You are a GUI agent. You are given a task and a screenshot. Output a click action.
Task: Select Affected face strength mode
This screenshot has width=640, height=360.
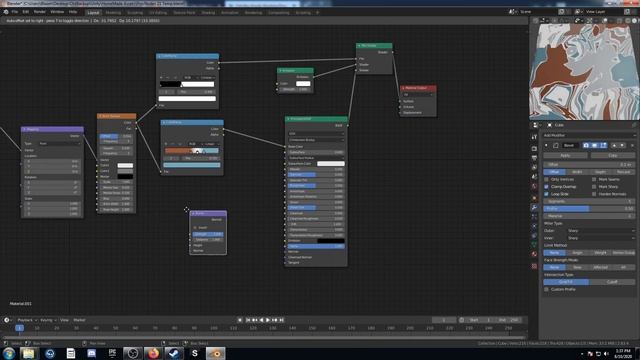click(x=600, y=267)
